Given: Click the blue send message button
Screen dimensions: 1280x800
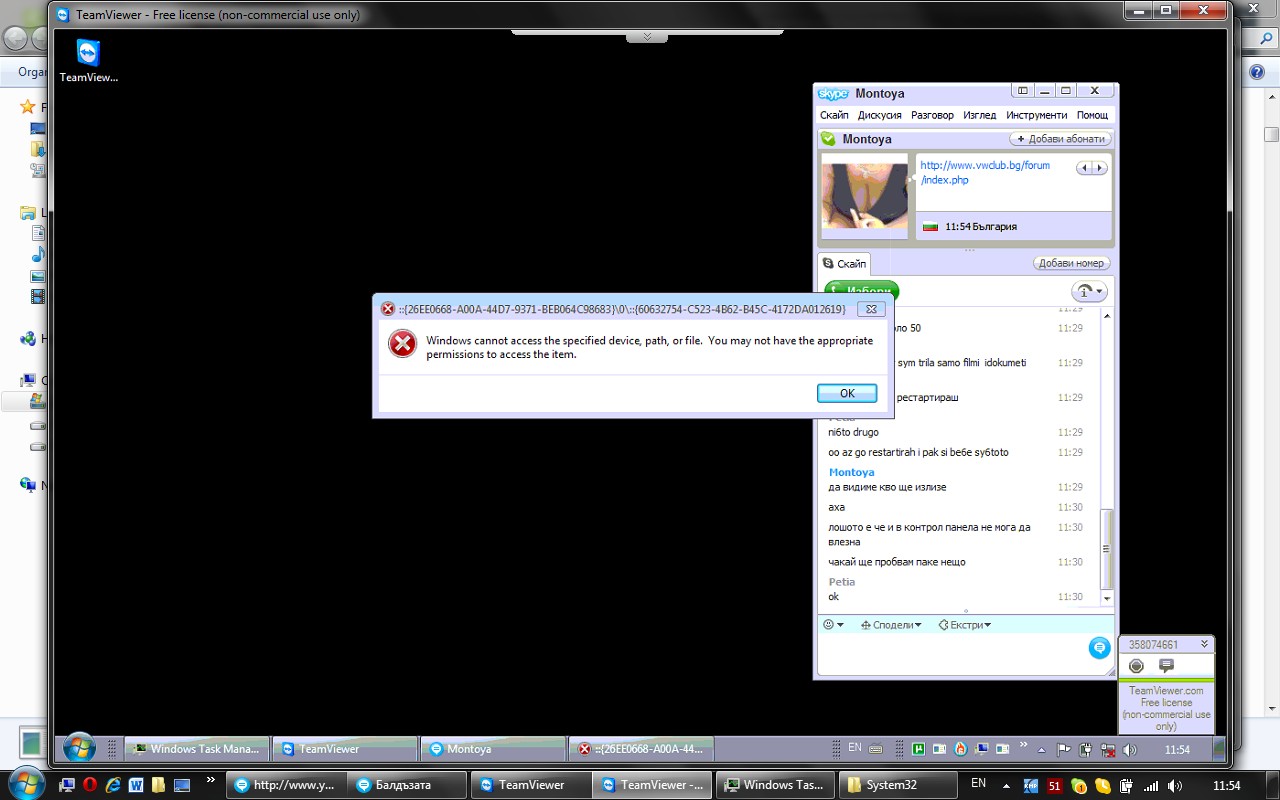Looking at the screenshot, I should pos(1099,648).
